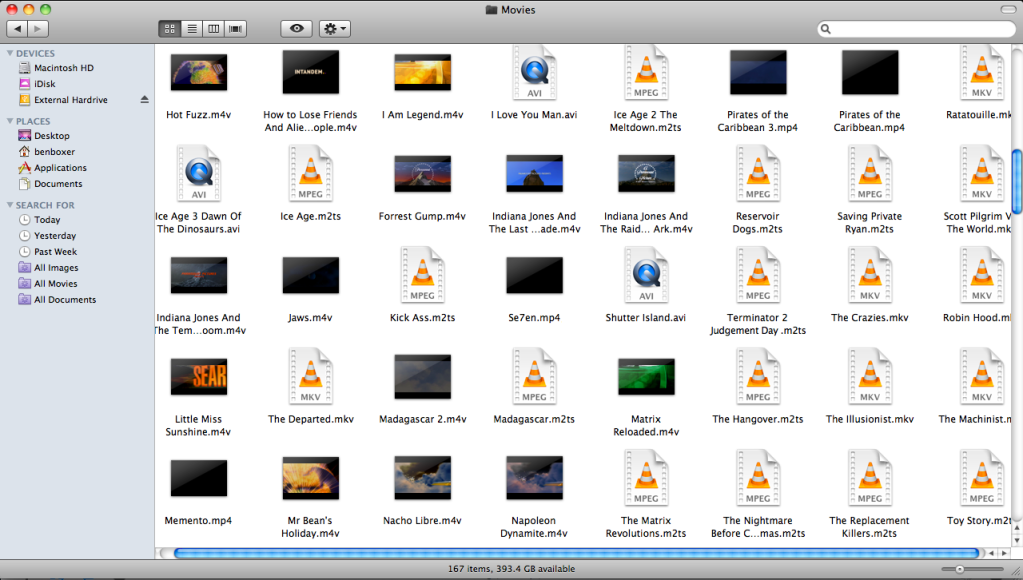Click the Se7en.mp4 file name
This screenshot has height=580, width=1023.
point(534,318)
